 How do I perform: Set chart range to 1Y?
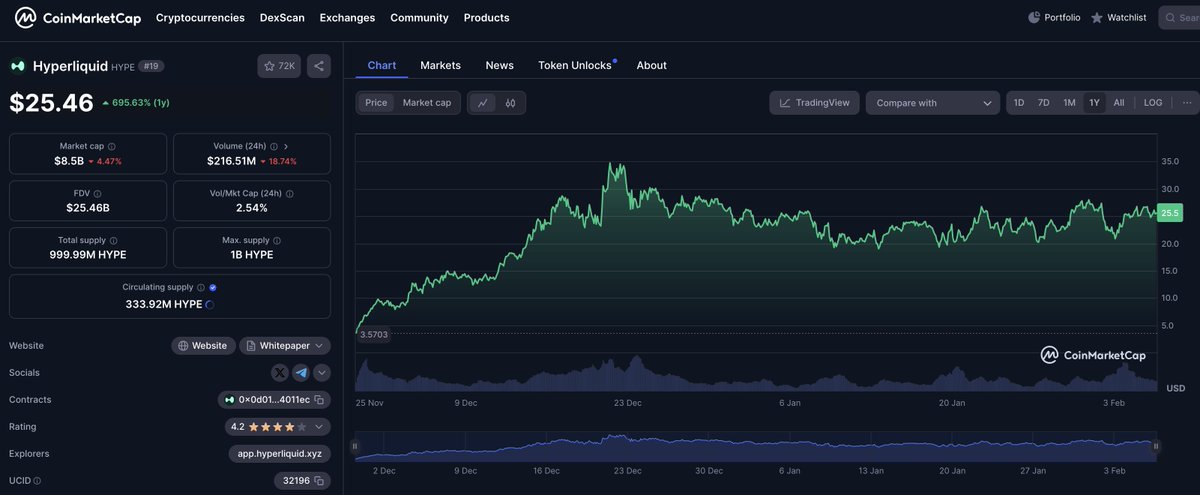tap(1094, 103)
